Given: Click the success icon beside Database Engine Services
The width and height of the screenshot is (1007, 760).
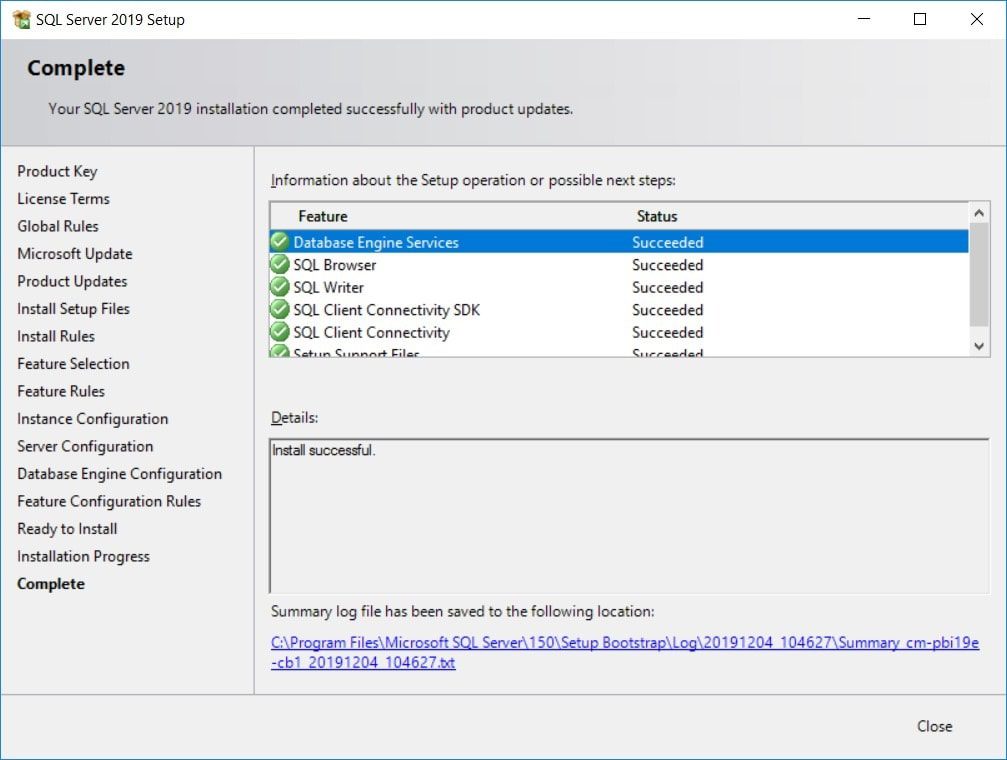Looking at the screenshot, I should tap(279, 242).
